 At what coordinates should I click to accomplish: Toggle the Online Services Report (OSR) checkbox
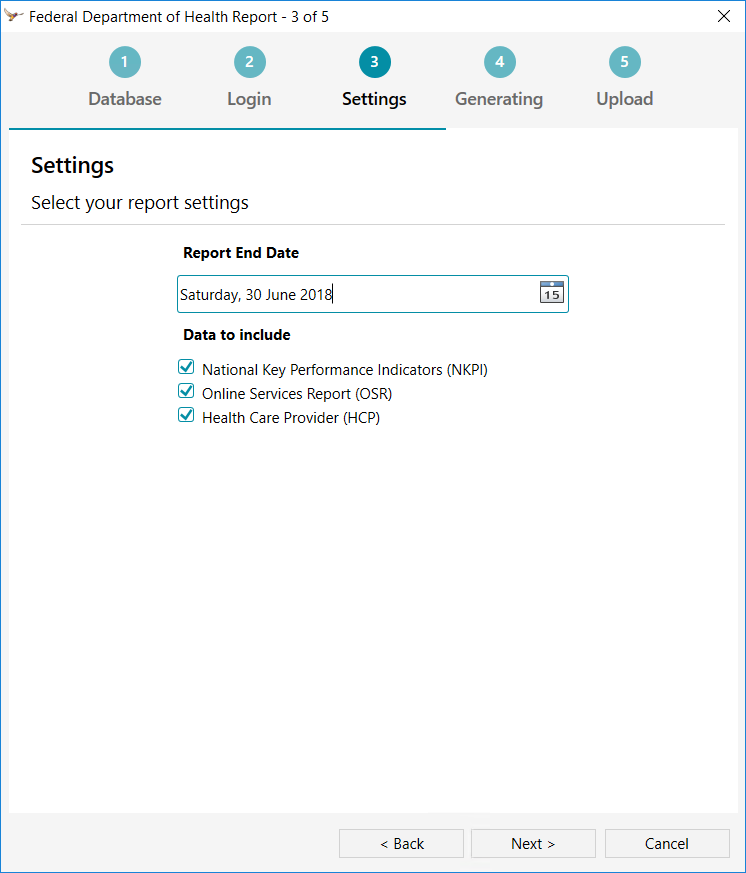coord(186,391)
